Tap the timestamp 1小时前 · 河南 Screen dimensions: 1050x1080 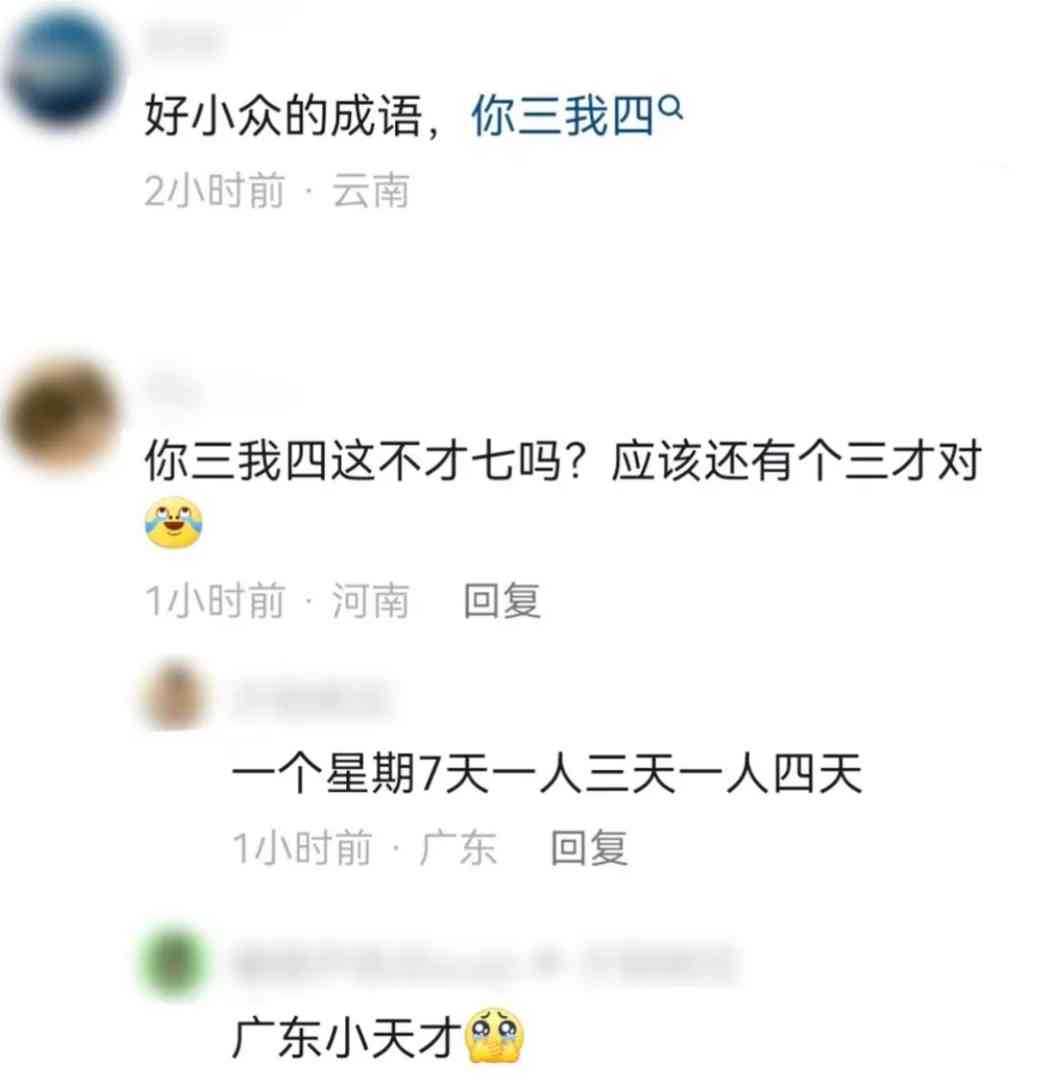tap(277, 601)
